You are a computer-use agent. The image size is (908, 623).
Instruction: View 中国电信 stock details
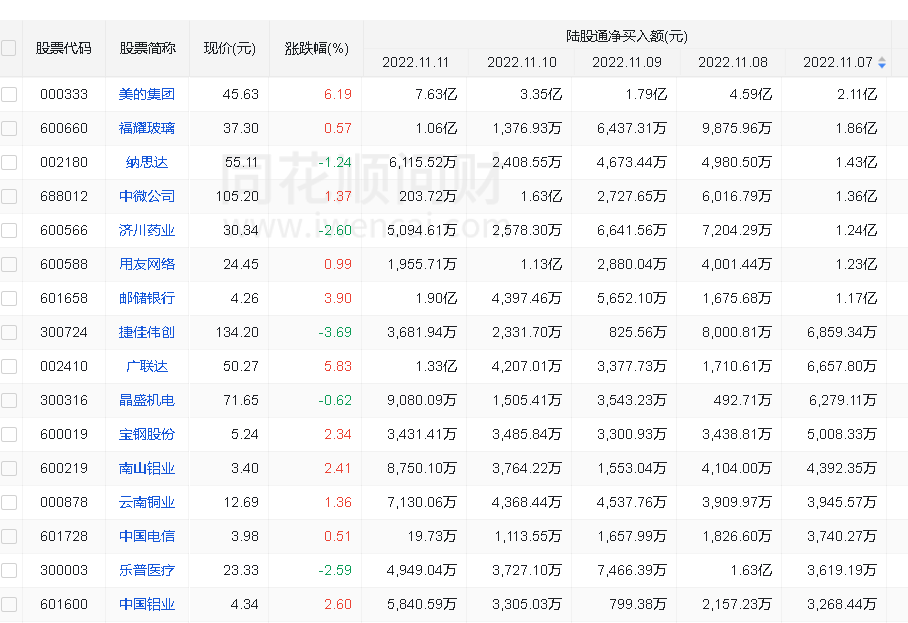147,537
